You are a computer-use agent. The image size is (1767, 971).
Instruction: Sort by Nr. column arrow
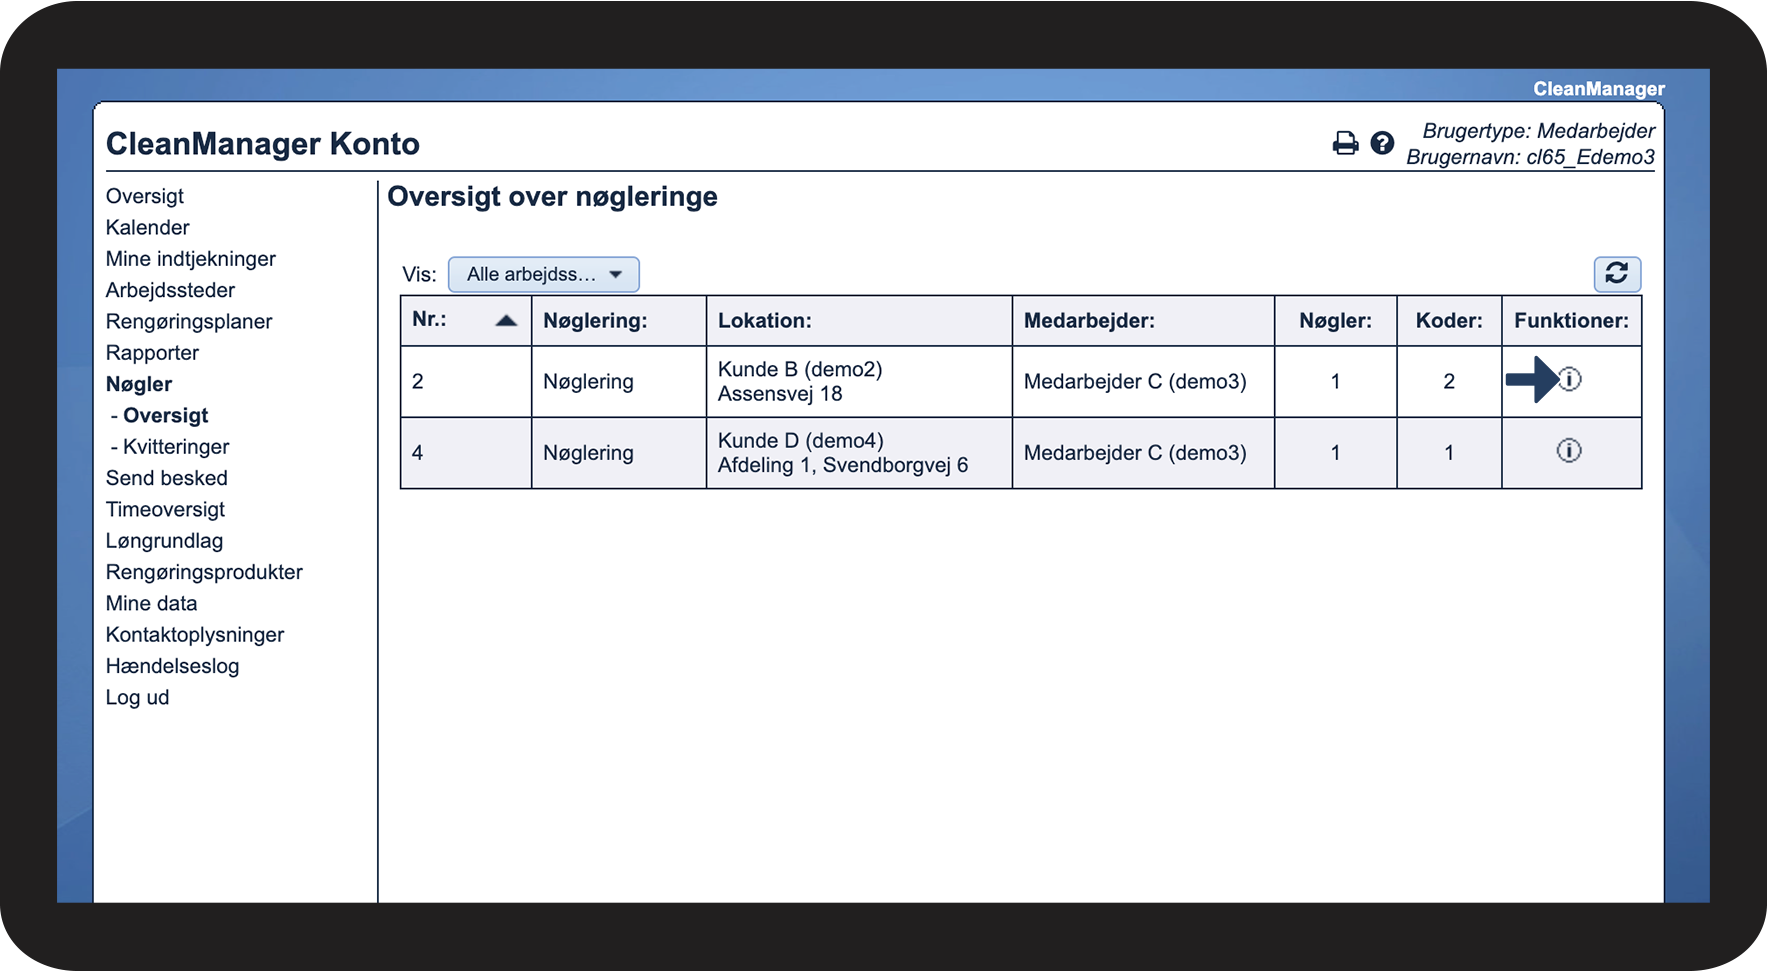pos(506,321)
